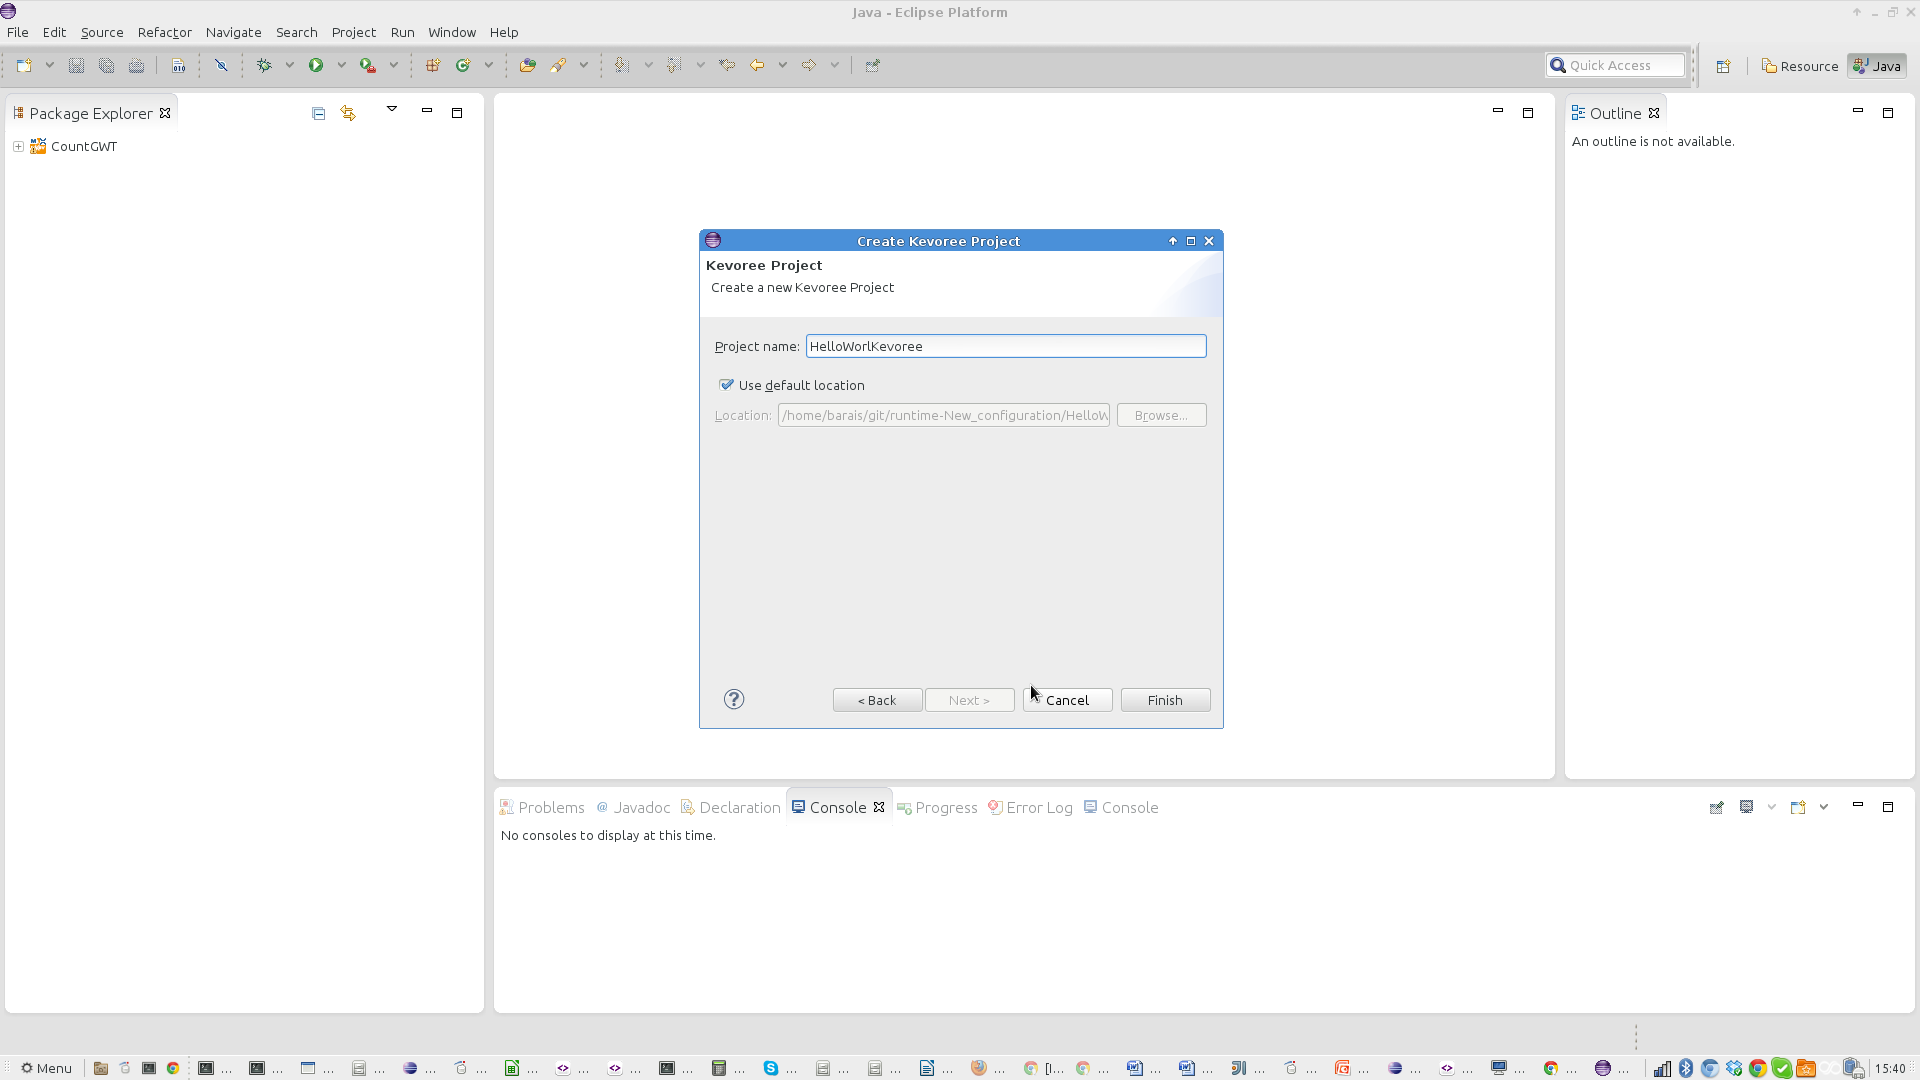Click the Next Annotation icon
The height and width of the screenshot is (1080, 1920).
pos(622,65)
